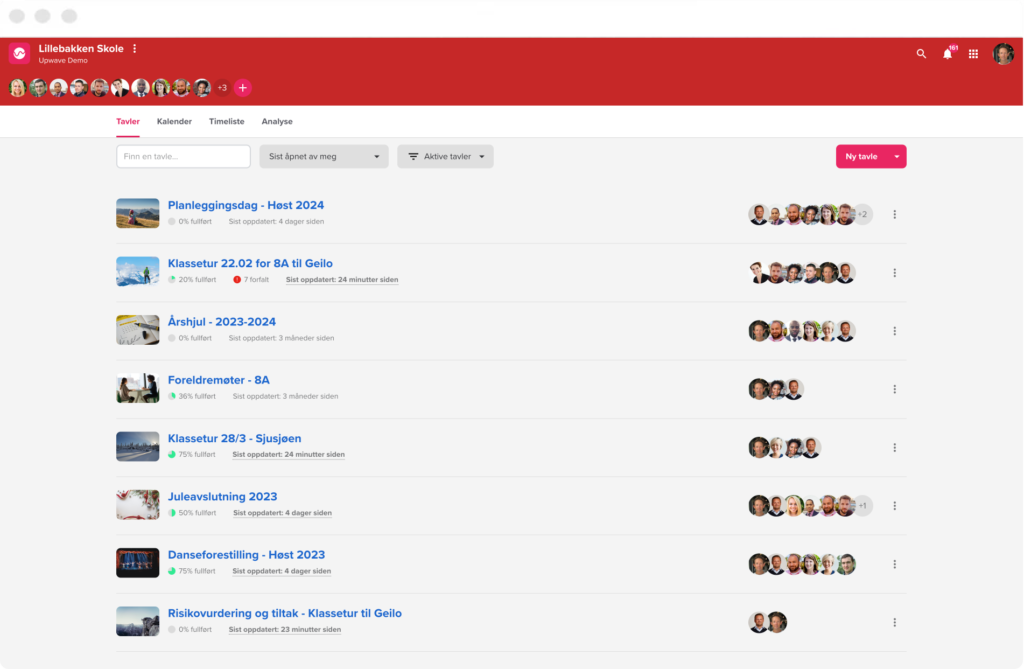Add a member with the plus button
The height and width of the screenshot is (669, 1024).
(242, 88)
